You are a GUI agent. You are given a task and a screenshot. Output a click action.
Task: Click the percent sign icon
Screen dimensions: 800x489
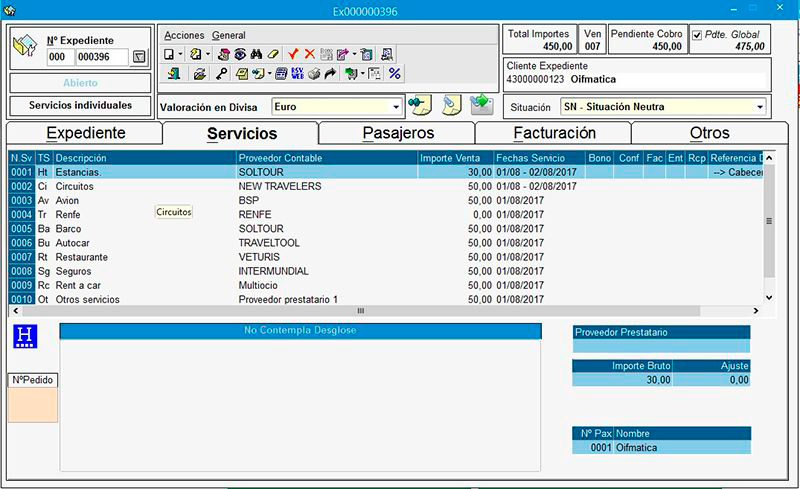pos(394,74)
